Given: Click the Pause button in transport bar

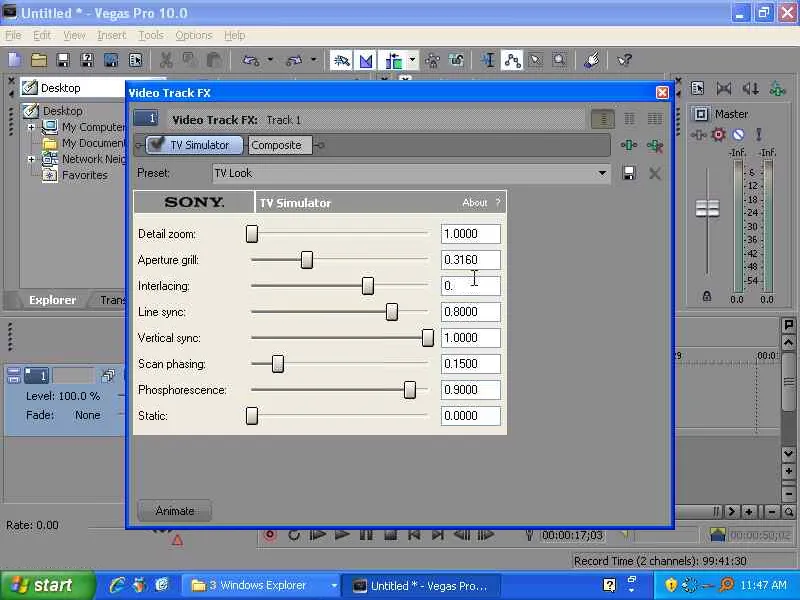Looking at the screenshot, I should (x=366, y=535).
